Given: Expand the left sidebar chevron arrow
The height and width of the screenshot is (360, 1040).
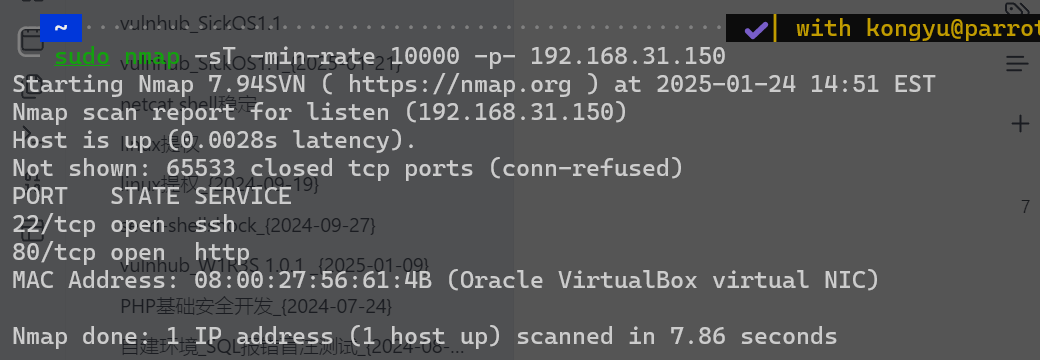Looking at the screenshot, I should pyautogui.click(x=26, y=131).
